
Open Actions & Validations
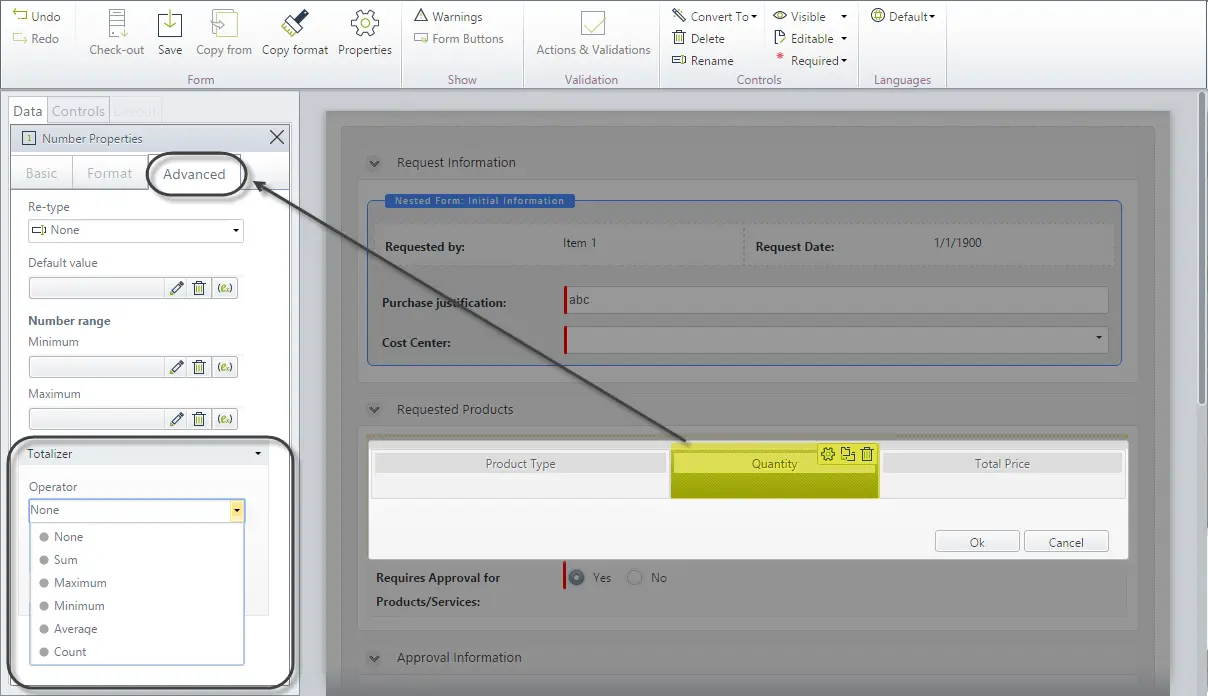(593, 33)
